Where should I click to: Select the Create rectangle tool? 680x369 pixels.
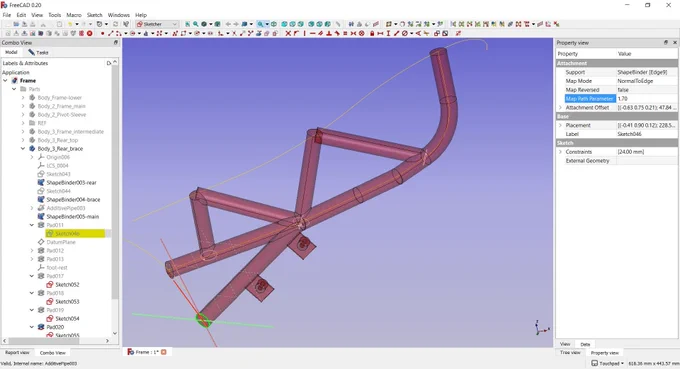(183, 33)
